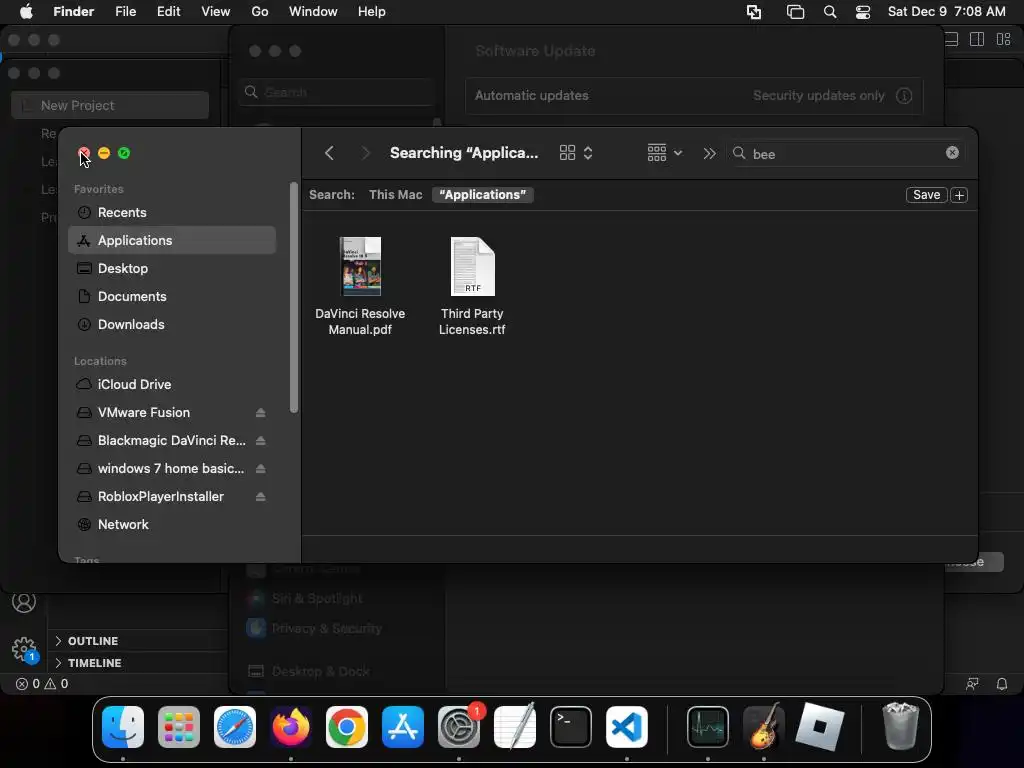Open Network in Finder sidebar
The image size is (1024, 768).
point(172,524)
